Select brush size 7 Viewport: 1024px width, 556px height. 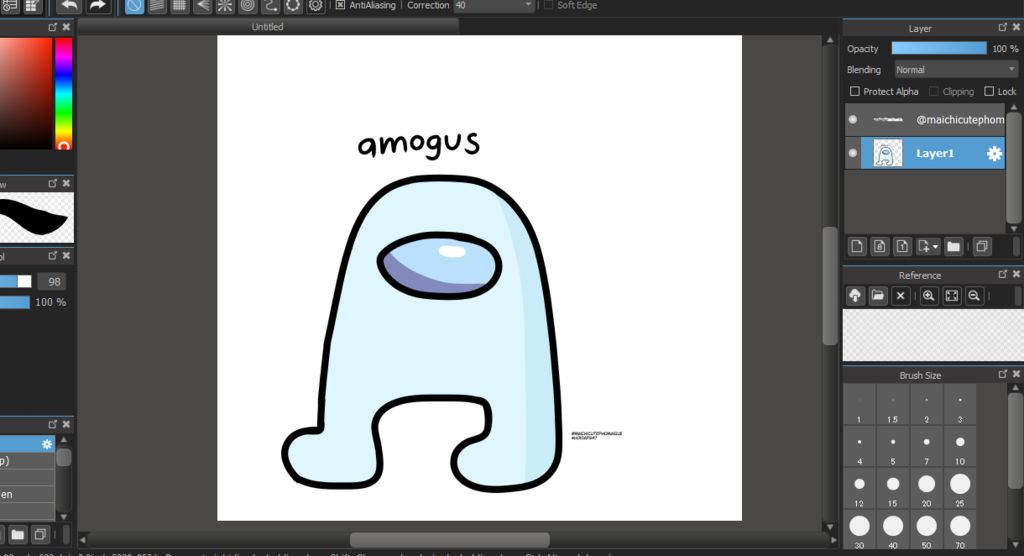(926, 448)
